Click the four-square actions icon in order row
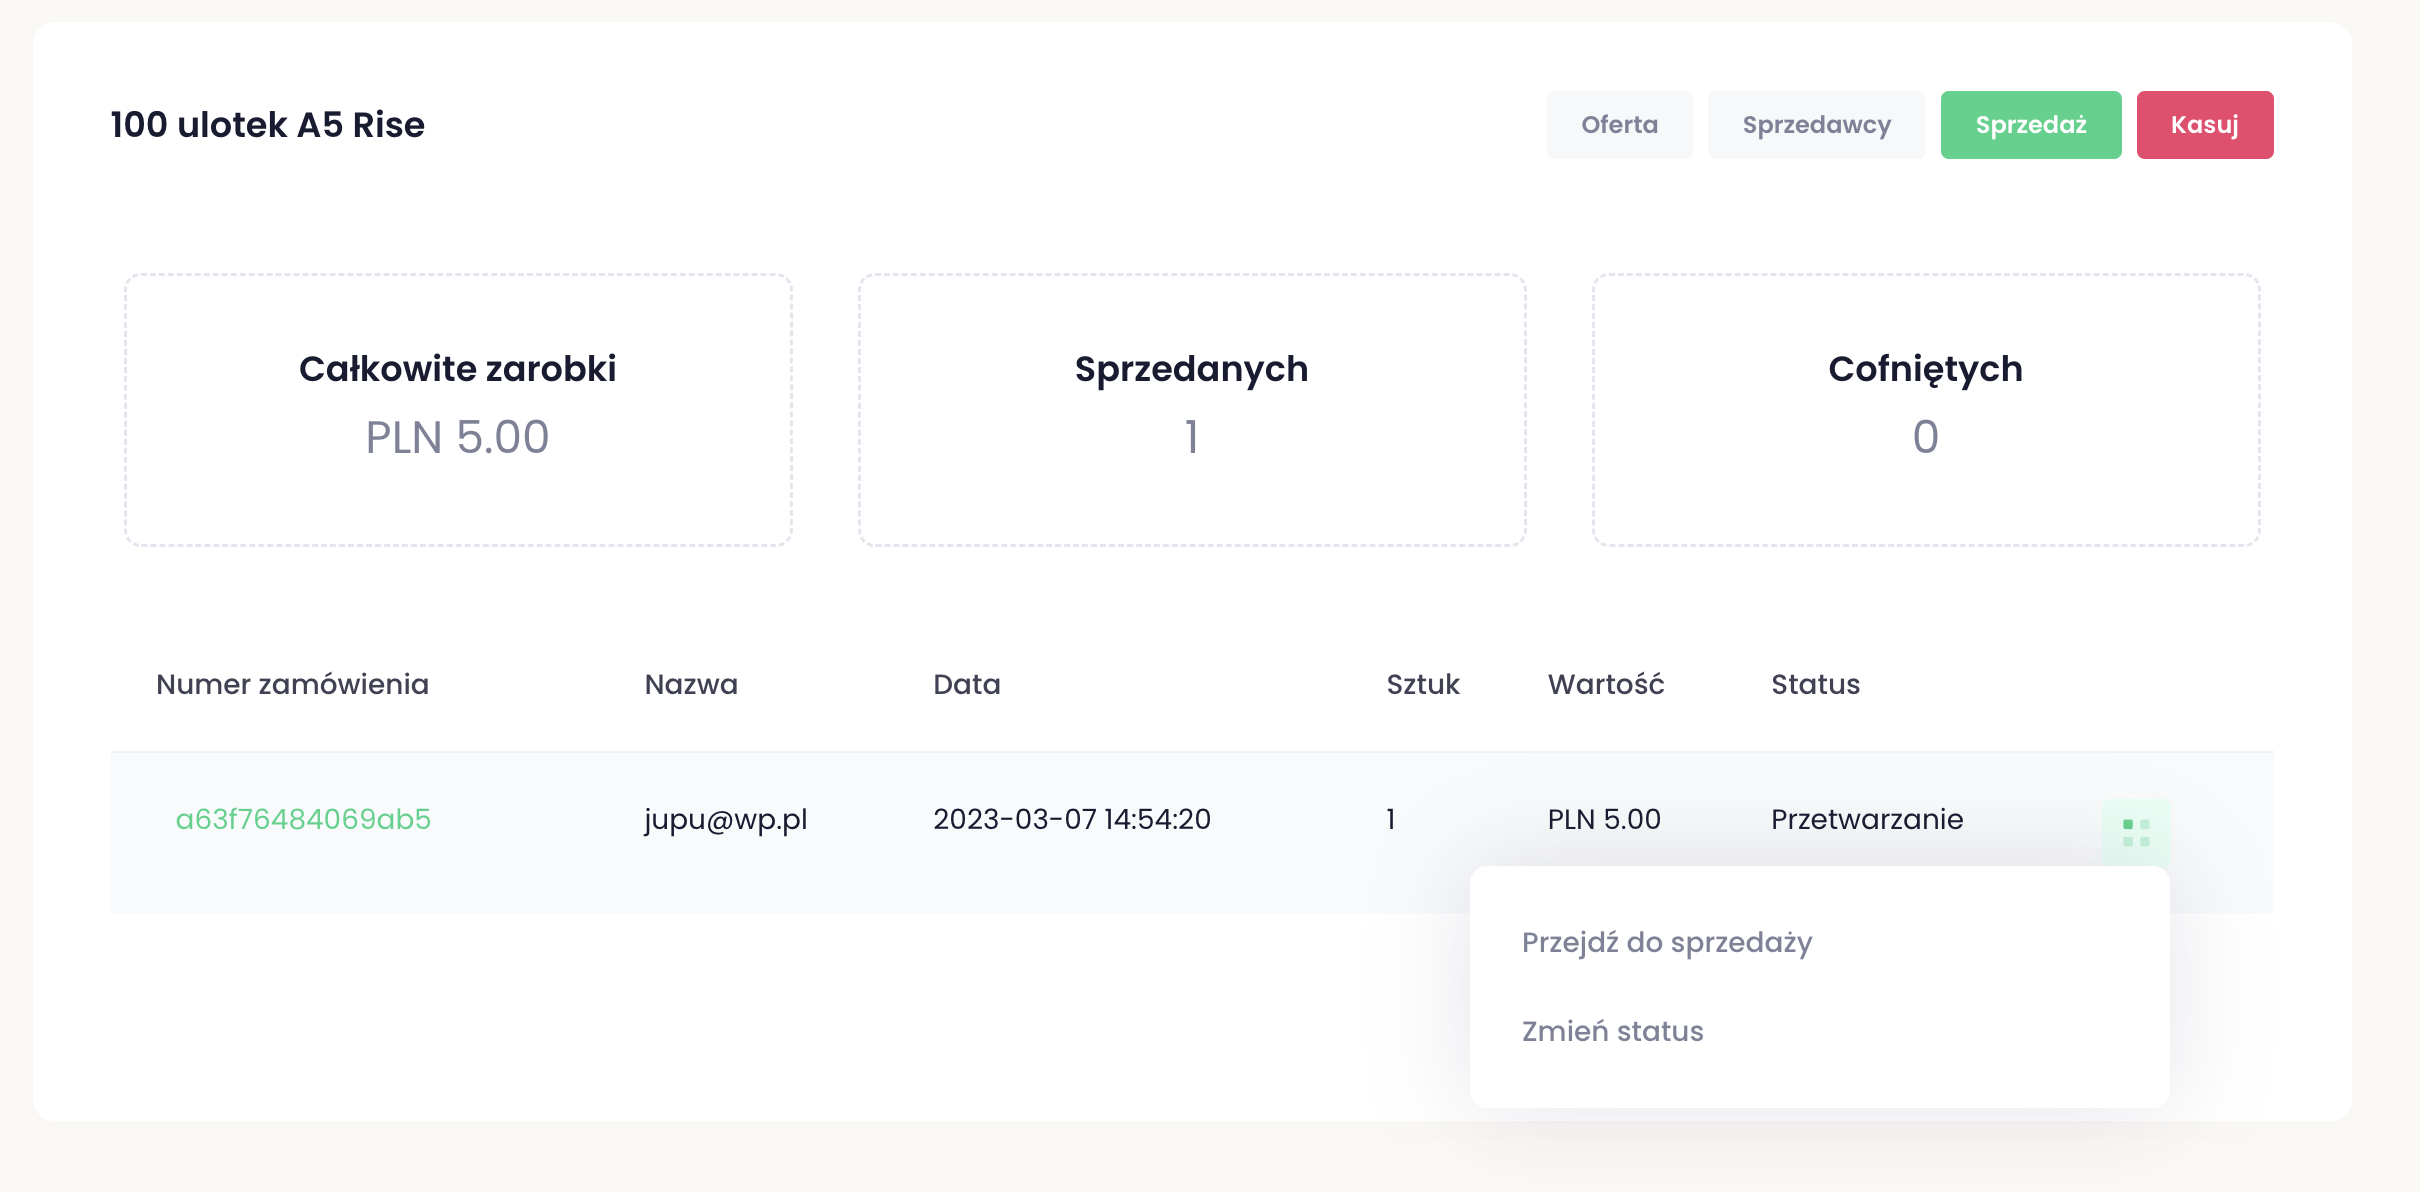The height and width of the screenshot is (1192, 2420). pos(2135,831)
